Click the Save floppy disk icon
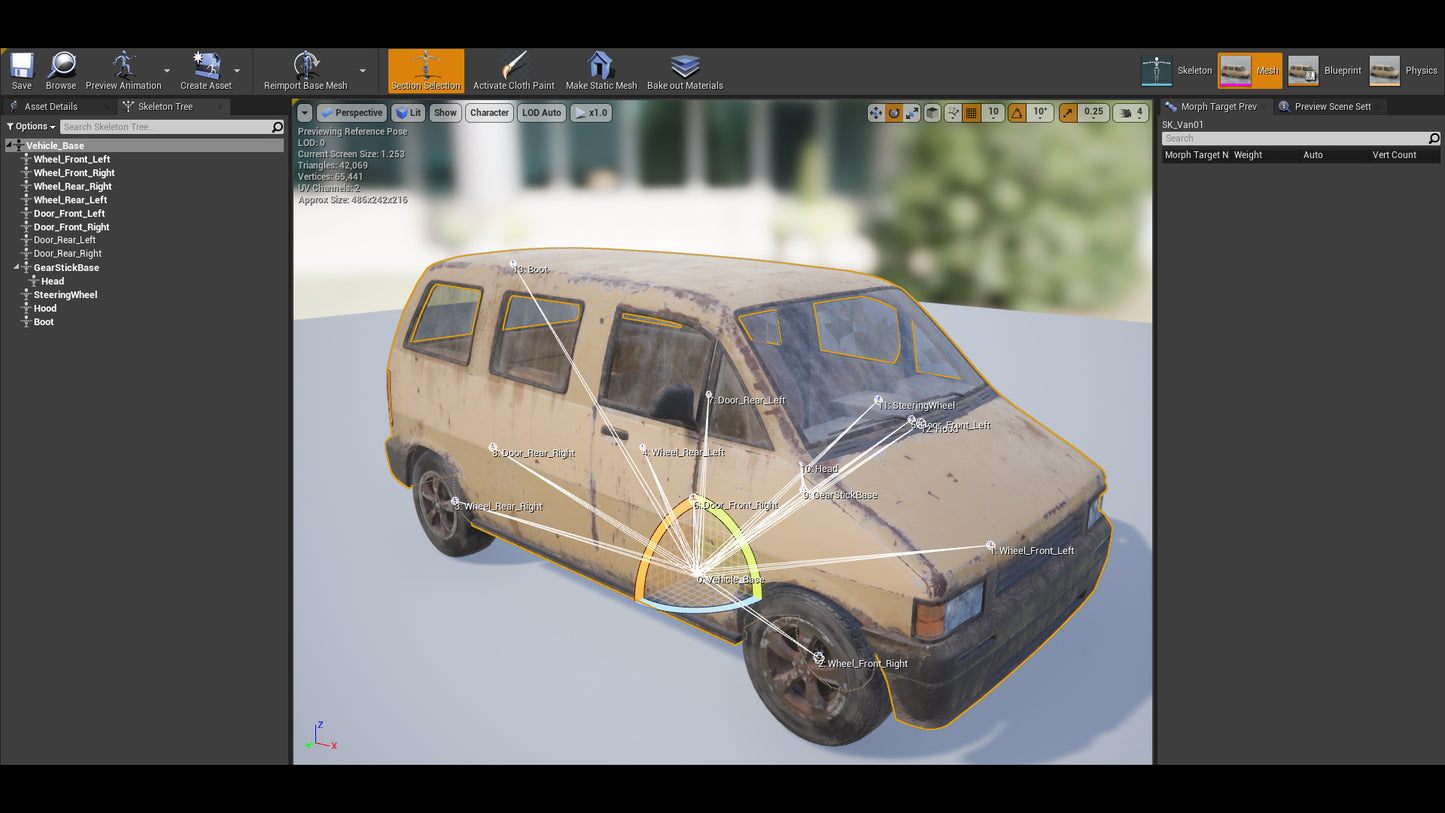 point(21,67)
